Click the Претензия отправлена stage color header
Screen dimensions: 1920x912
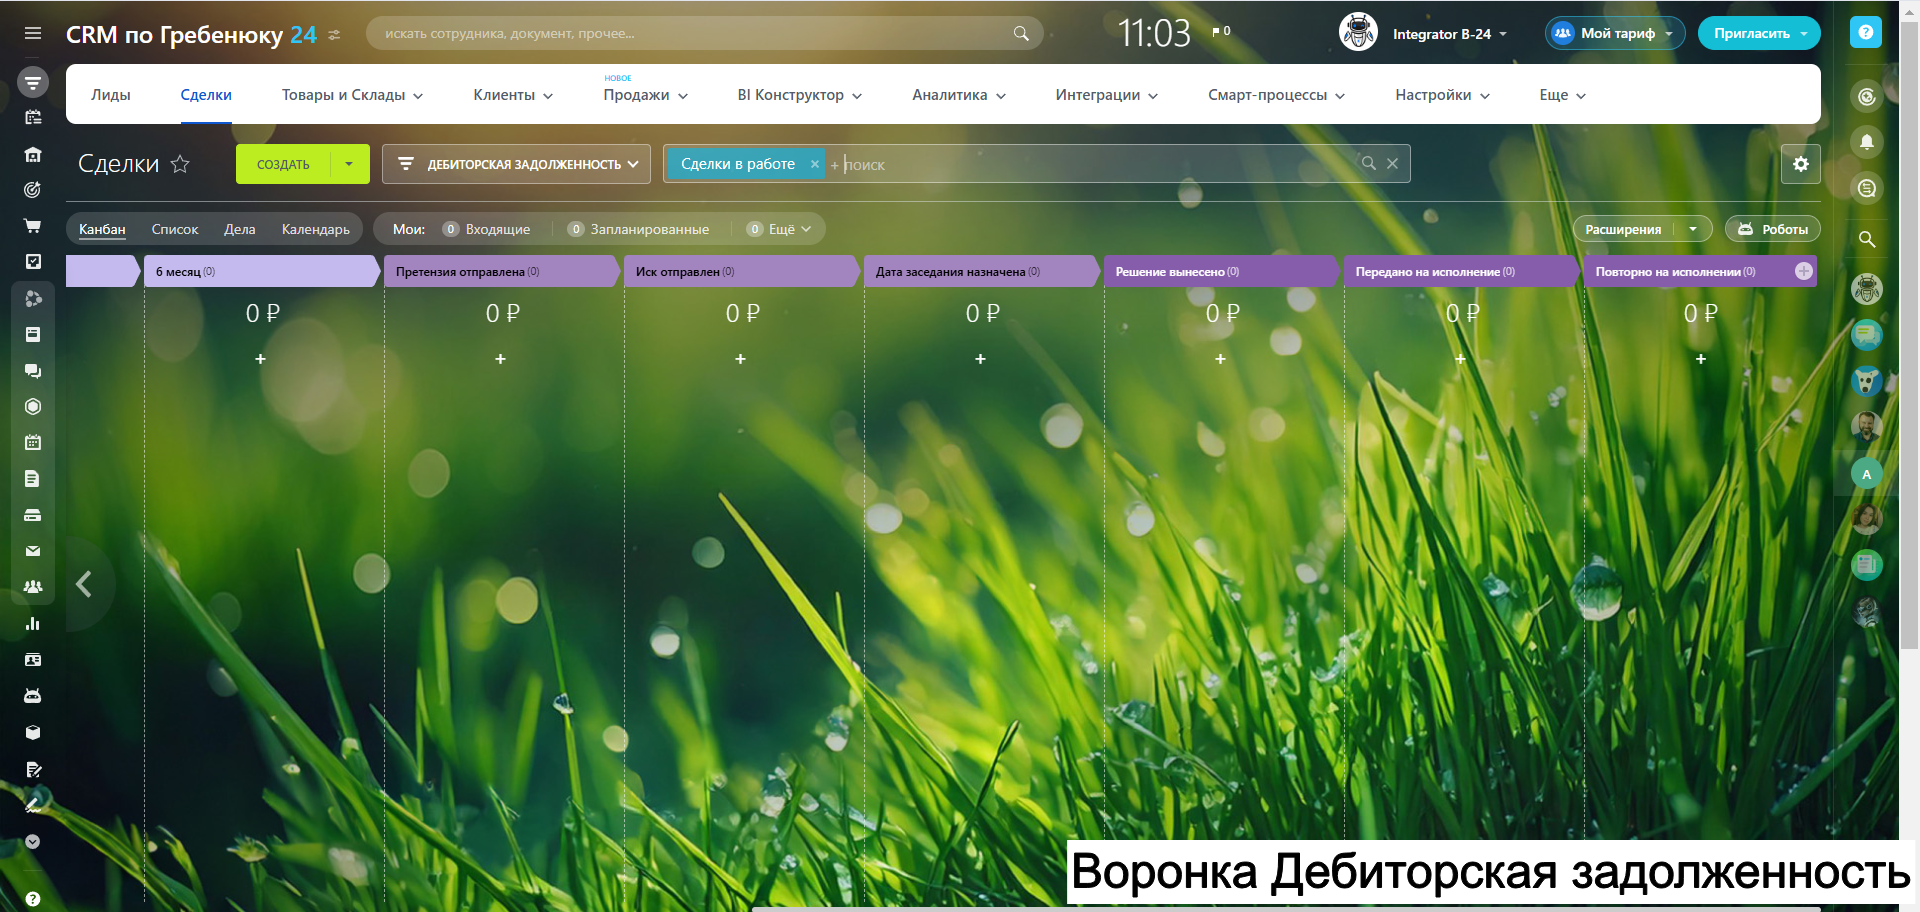[500, 271]
